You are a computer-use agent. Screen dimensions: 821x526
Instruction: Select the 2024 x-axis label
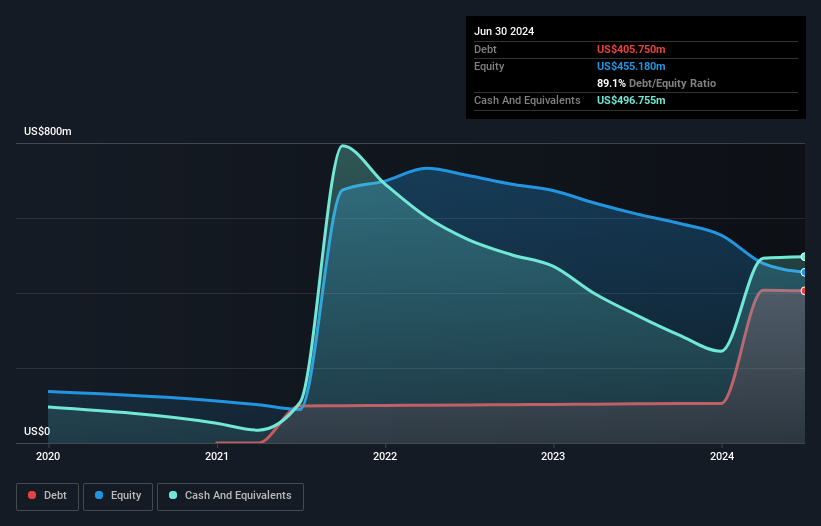(x=722, y=456)
